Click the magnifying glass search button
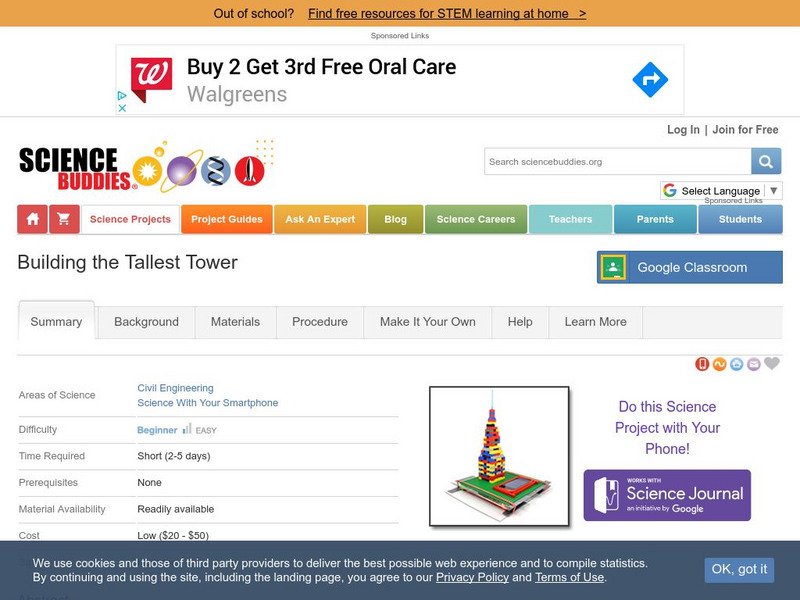This screenshot has width=800, height=600. click(x=766, y=161)
